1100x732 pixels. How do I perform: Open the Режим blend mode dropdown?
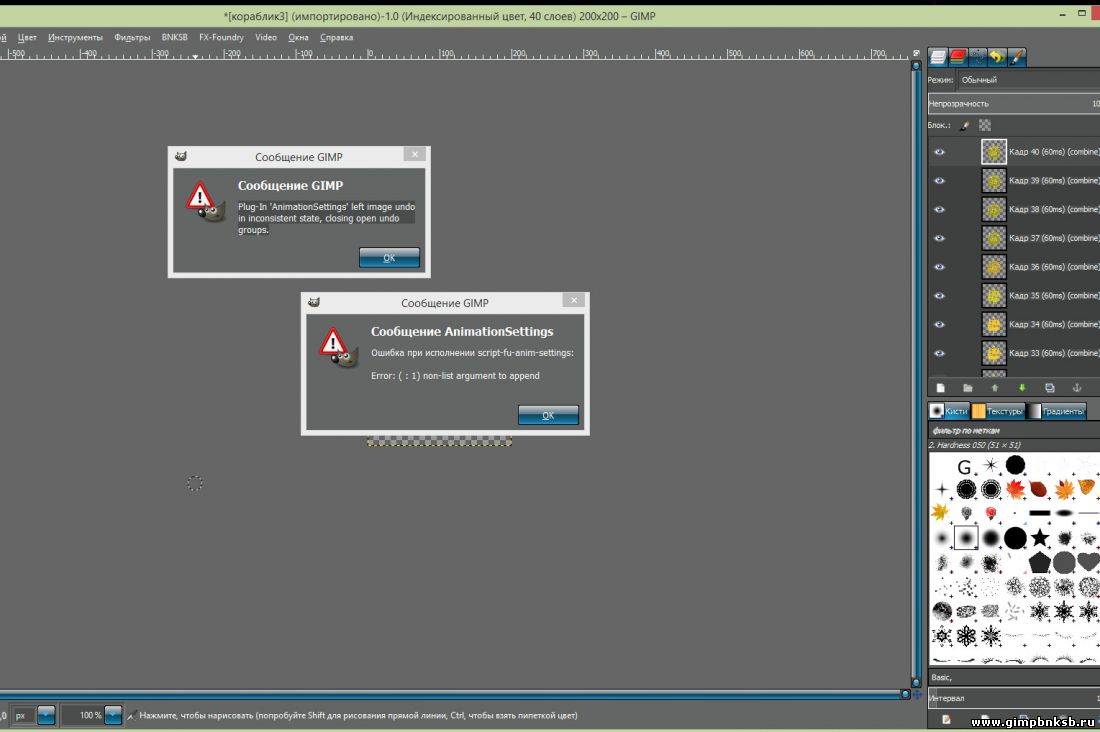(x=1027, y=80)
